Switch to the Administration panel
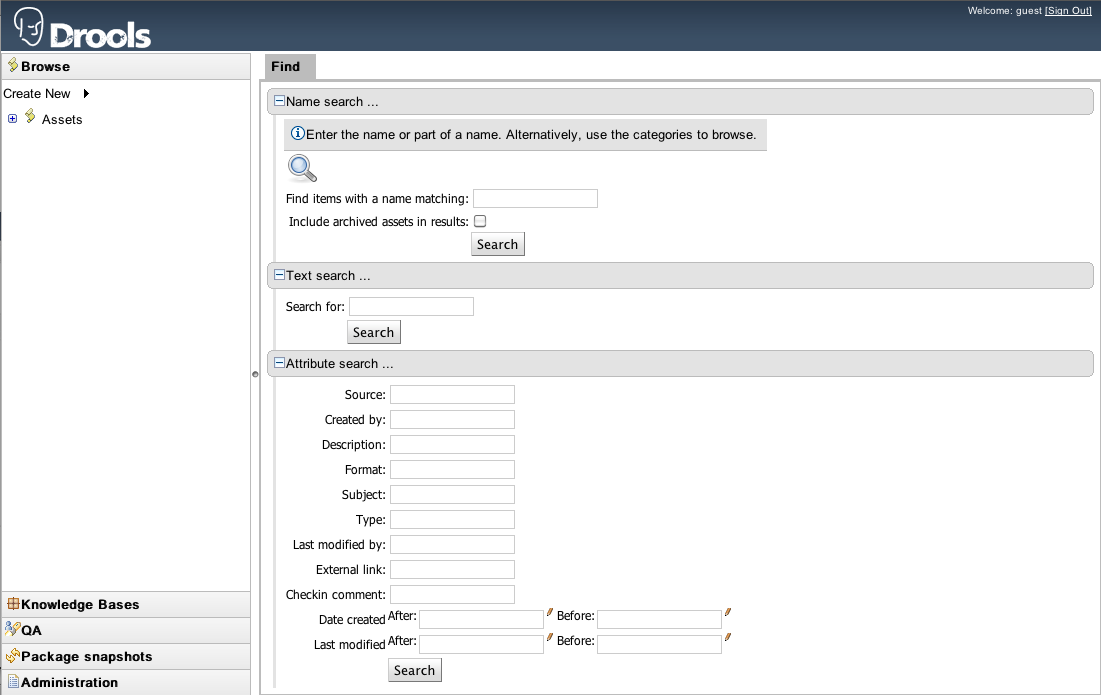1101x695 pixels. tap(69, 682)
